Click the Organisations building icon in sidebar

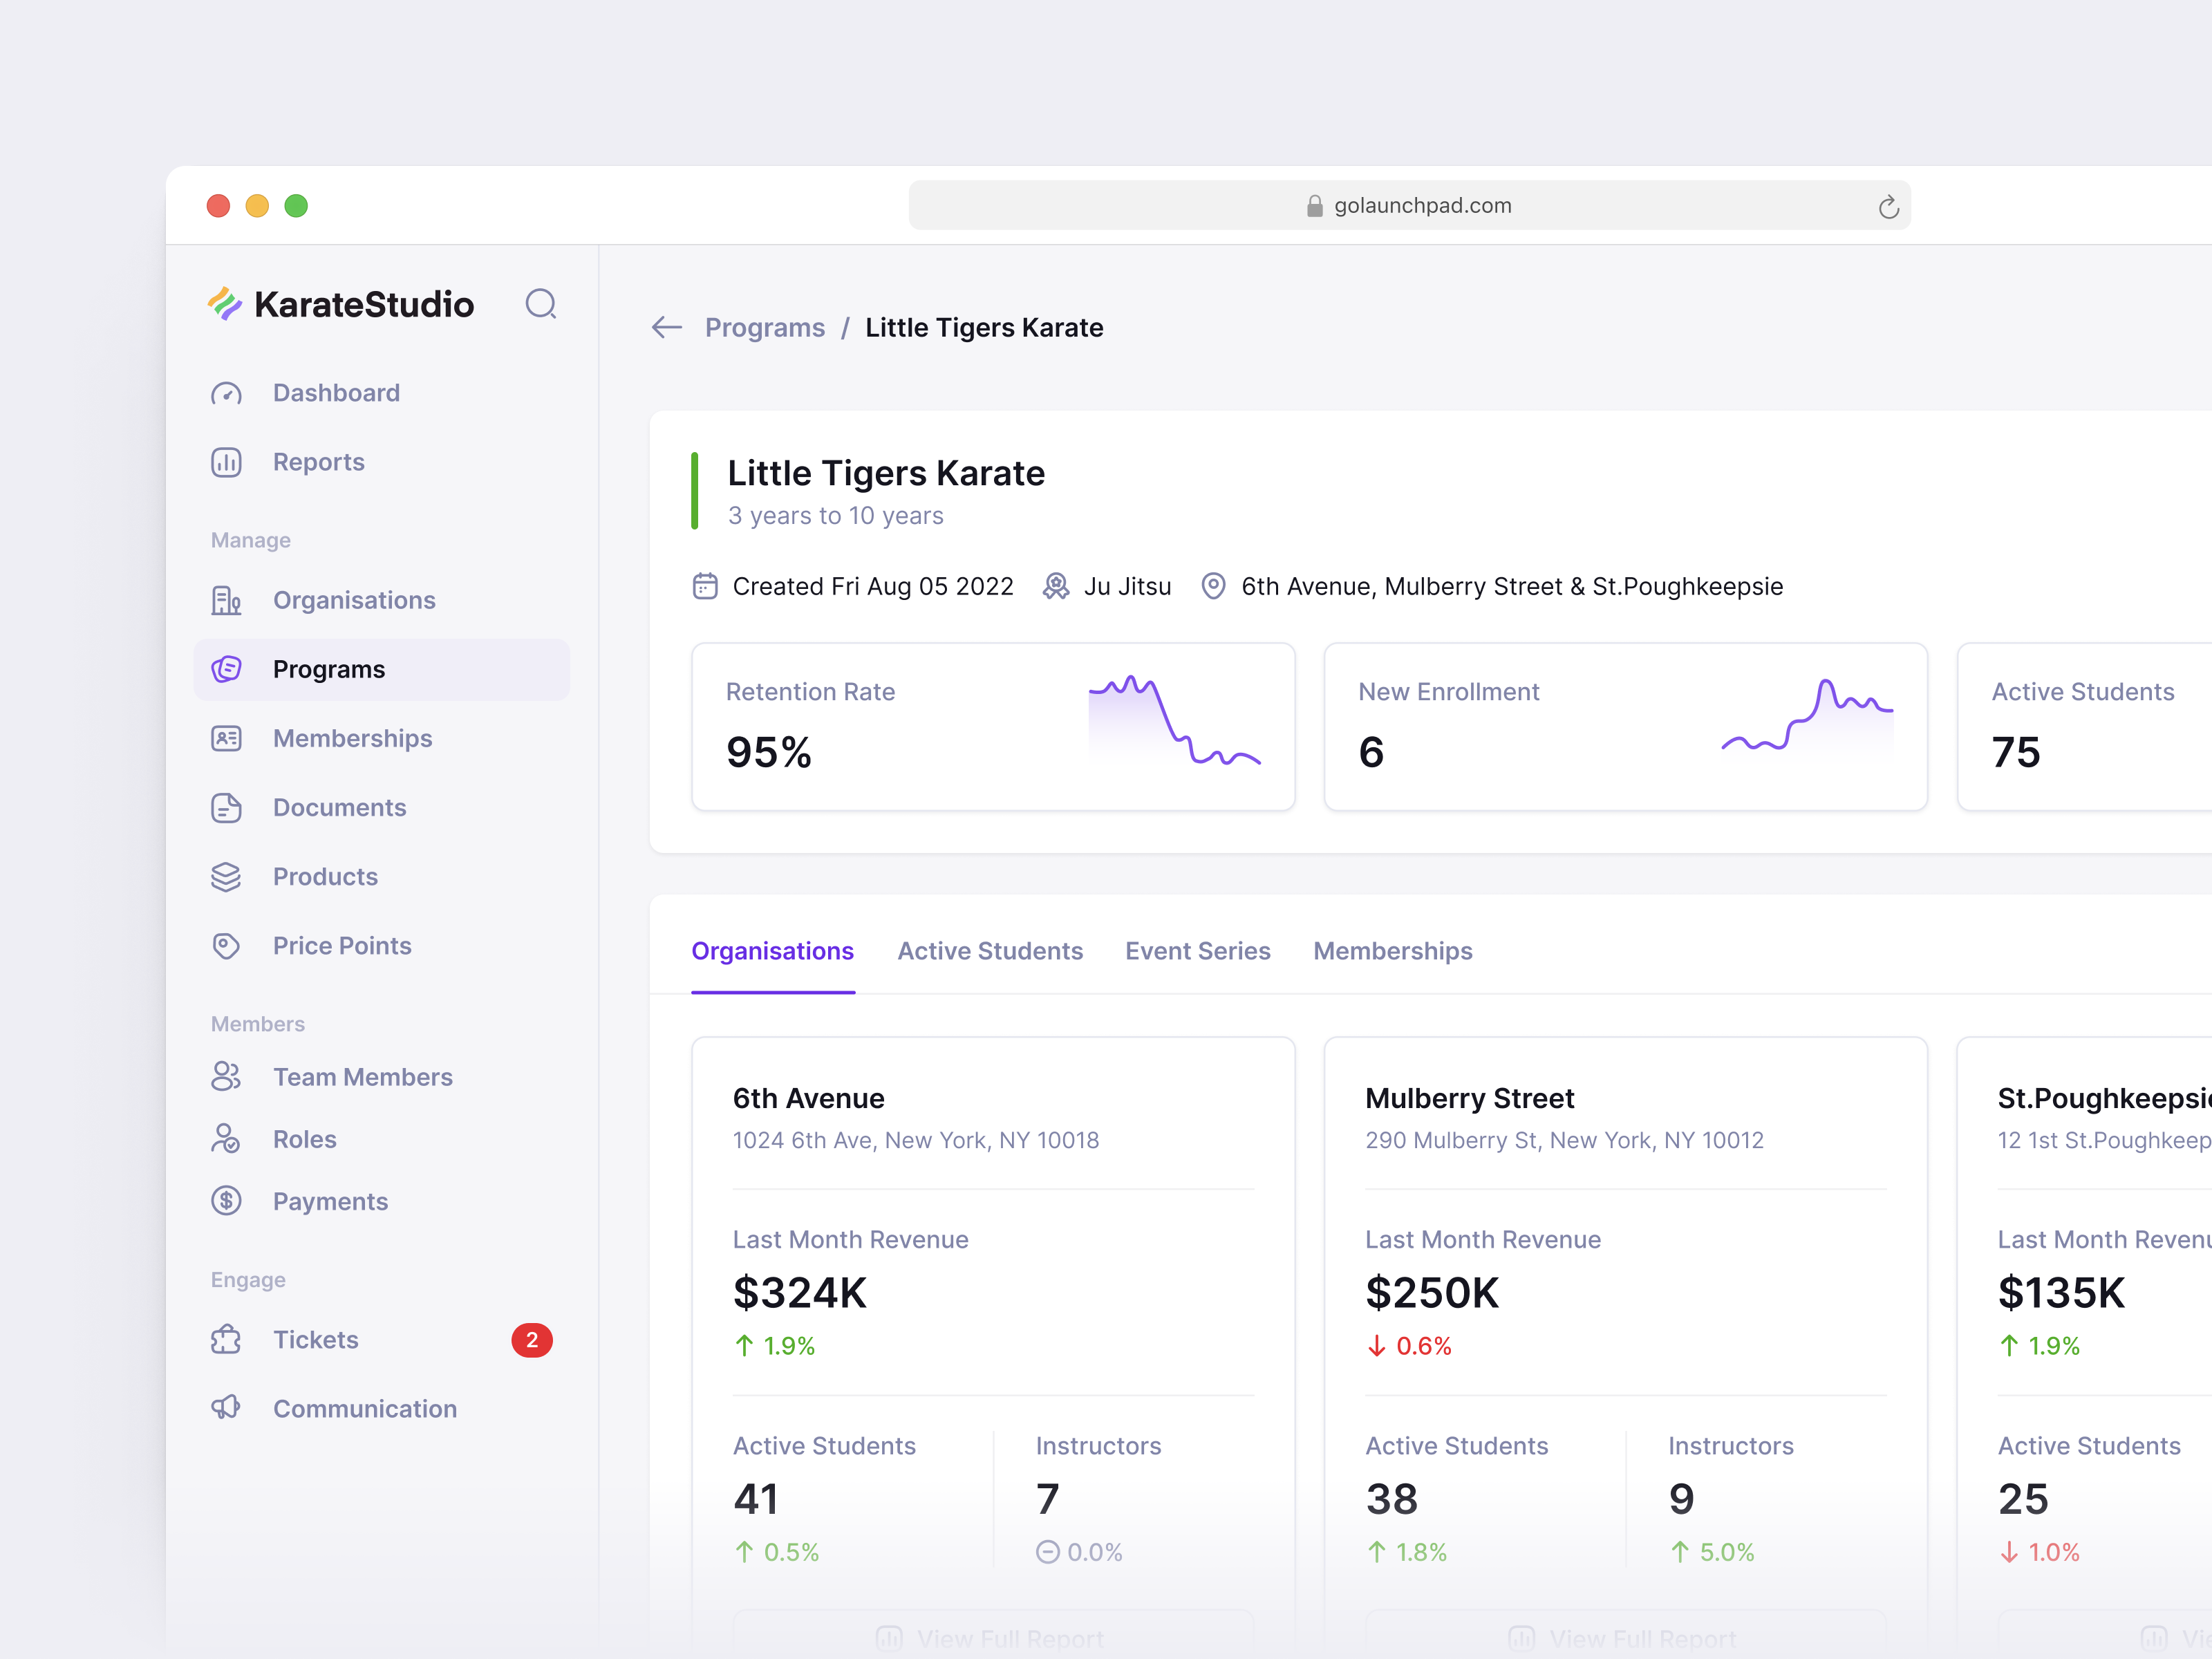226,600
